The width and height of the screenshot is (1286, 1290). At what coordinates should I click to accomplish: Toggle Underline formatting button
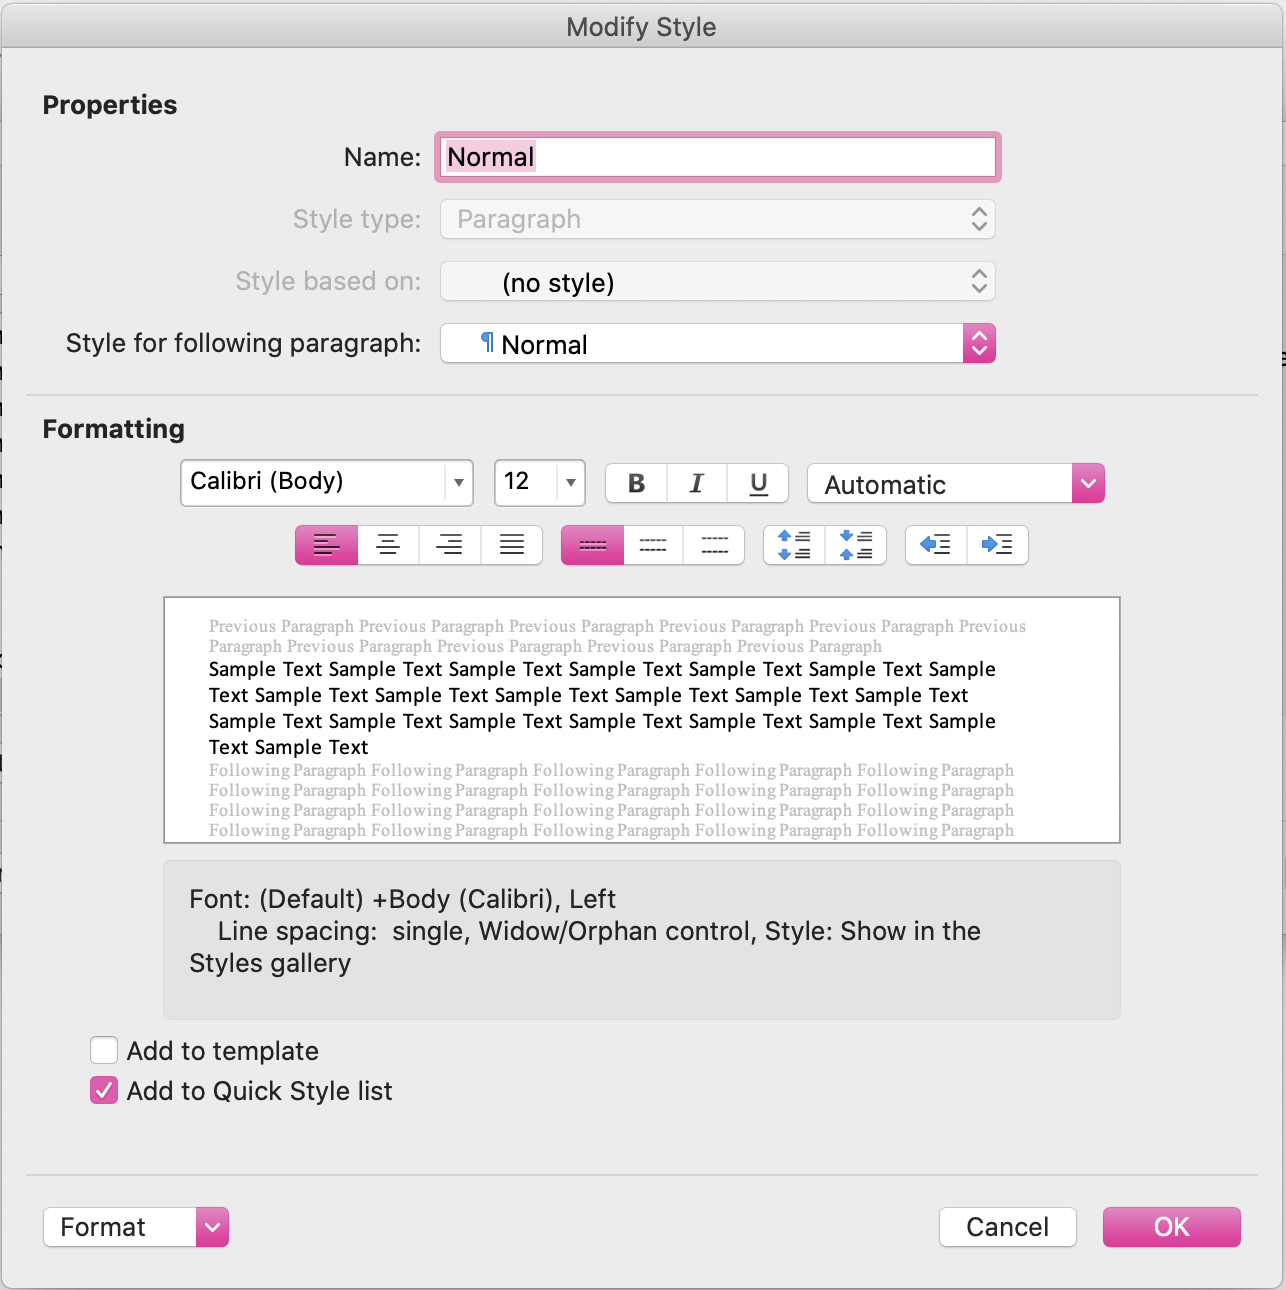(x=758, y=484)
